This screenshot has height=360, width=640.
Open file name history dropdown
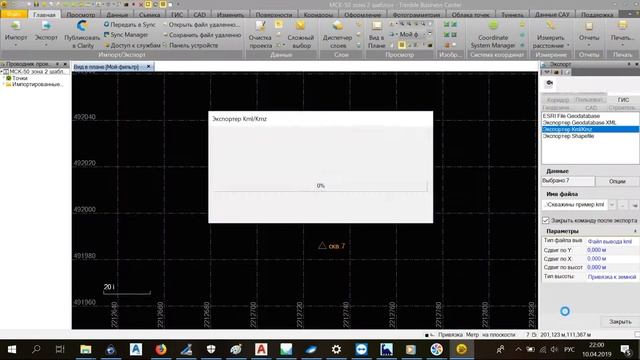(x=612, y=204)
